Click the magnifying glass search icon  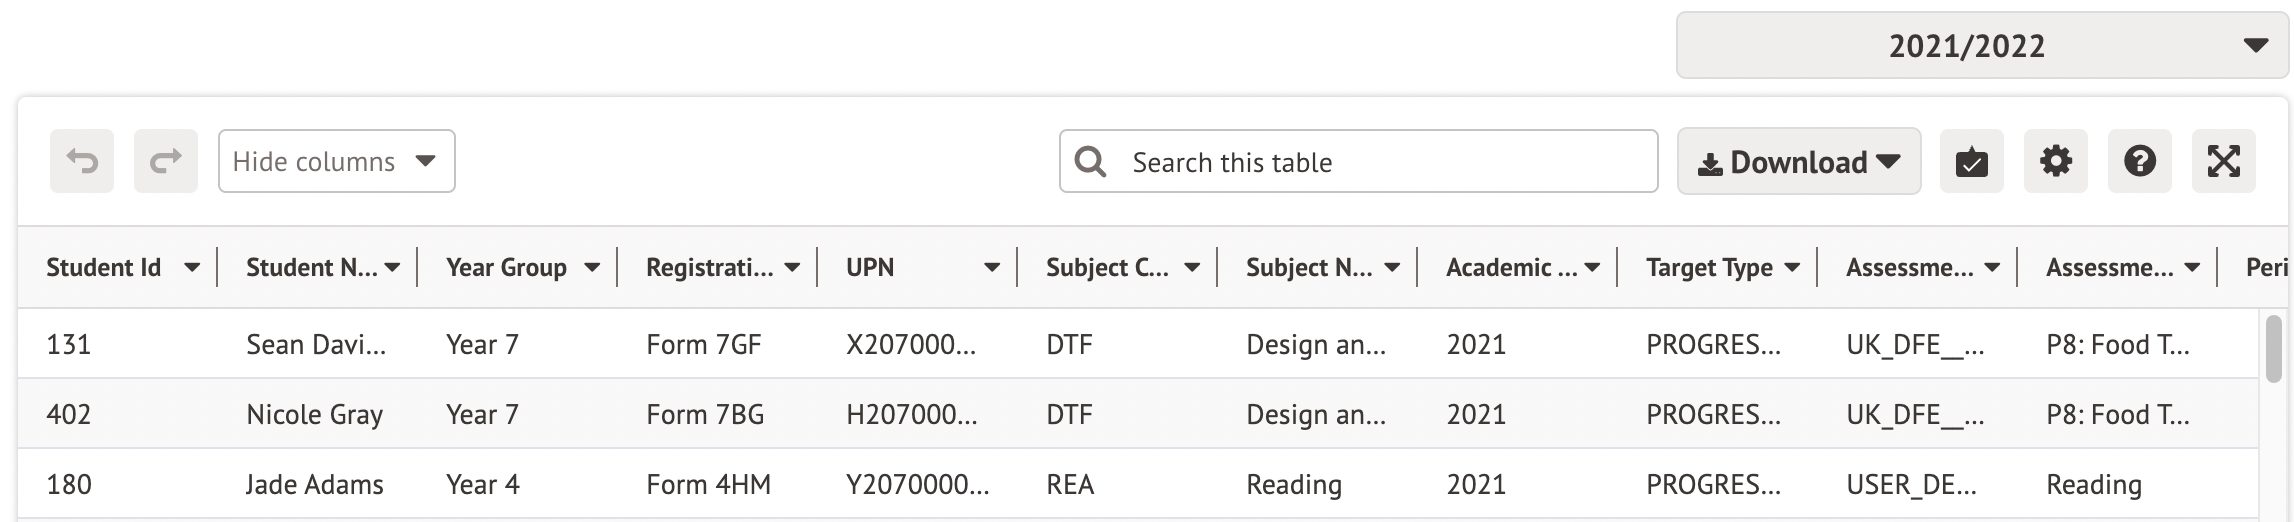point(1090,162)
